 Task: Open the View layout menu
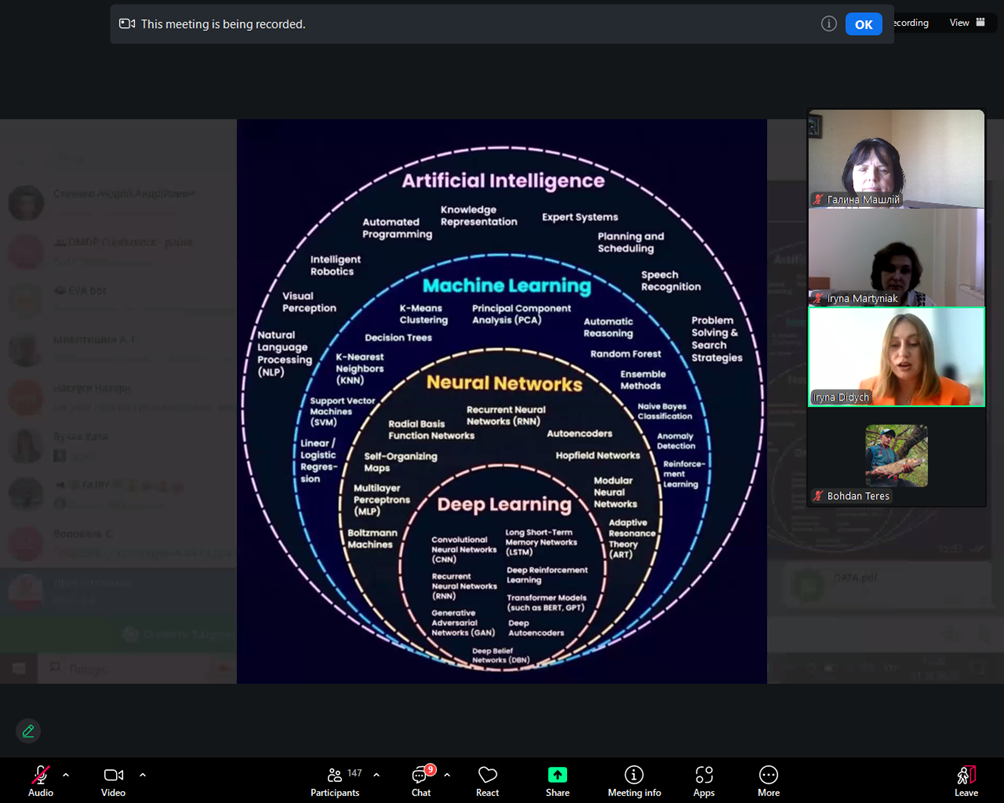[966, 23]
